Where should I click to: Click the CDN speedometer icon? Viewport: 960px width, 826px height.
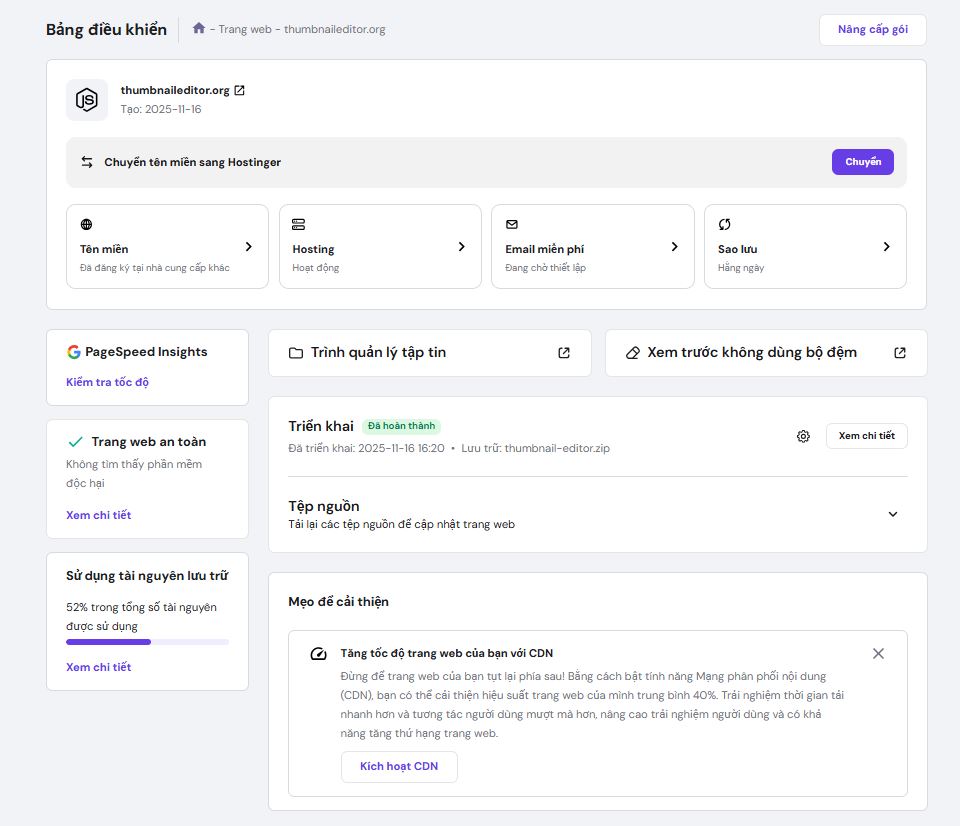(318, 654)
